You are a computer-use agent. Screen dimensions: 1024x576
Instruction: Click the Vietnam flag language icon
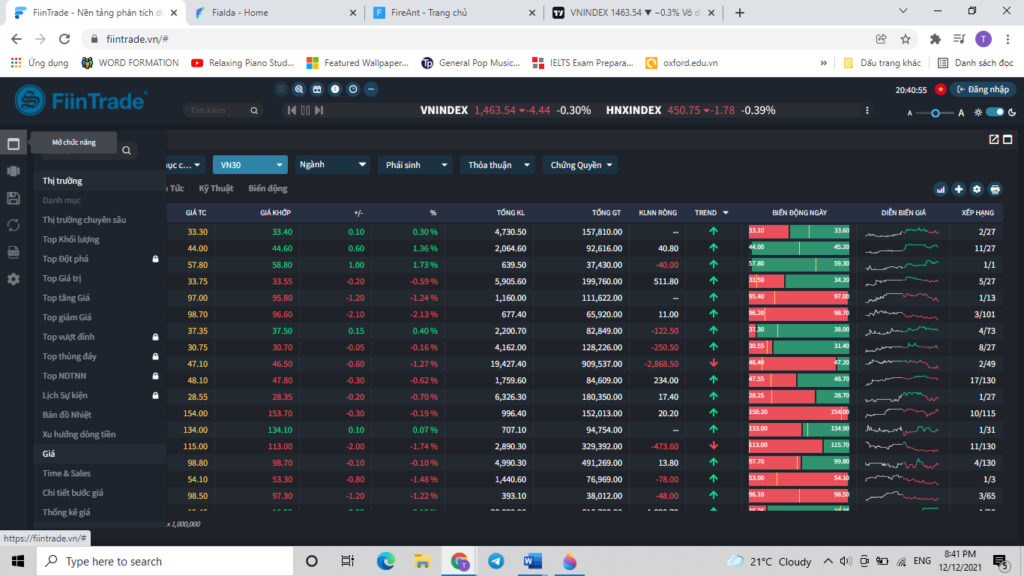pyautogui.click(x=940, y=89)
